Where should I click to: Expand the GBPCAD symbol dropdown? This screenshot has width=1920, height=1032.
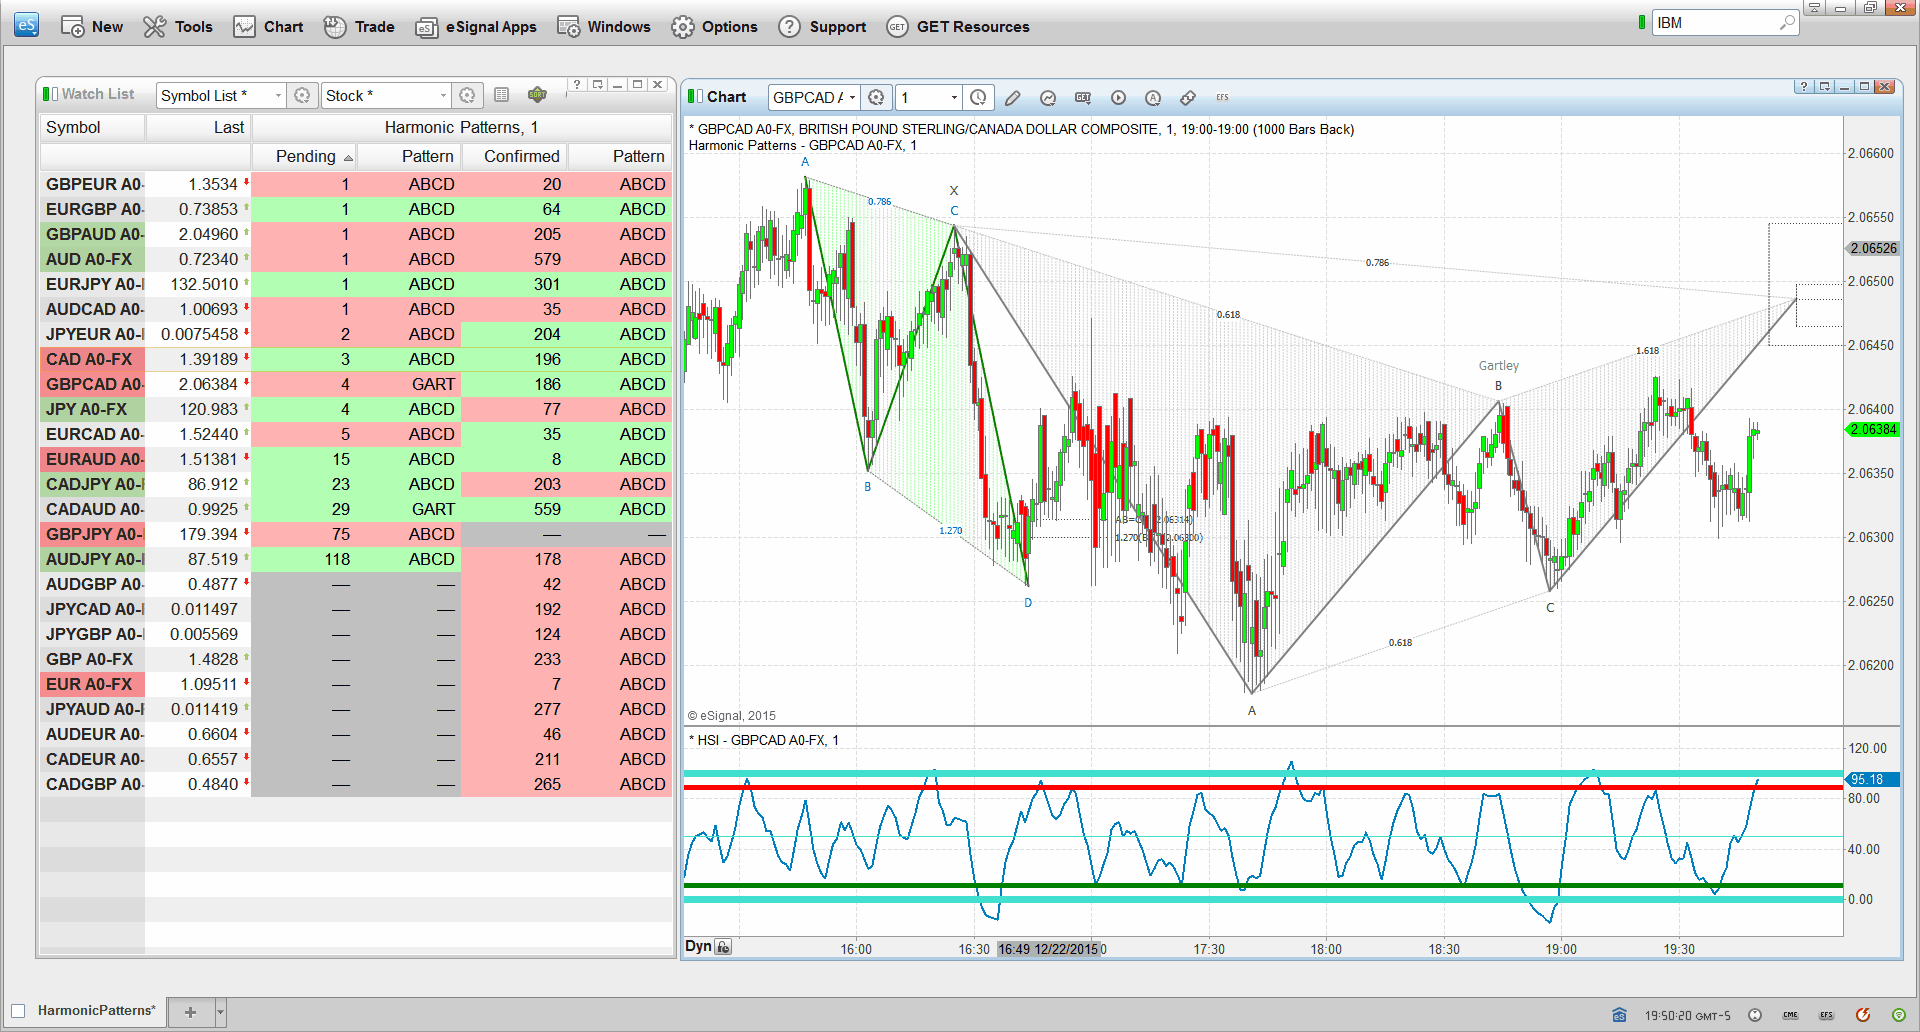point(852,97)
